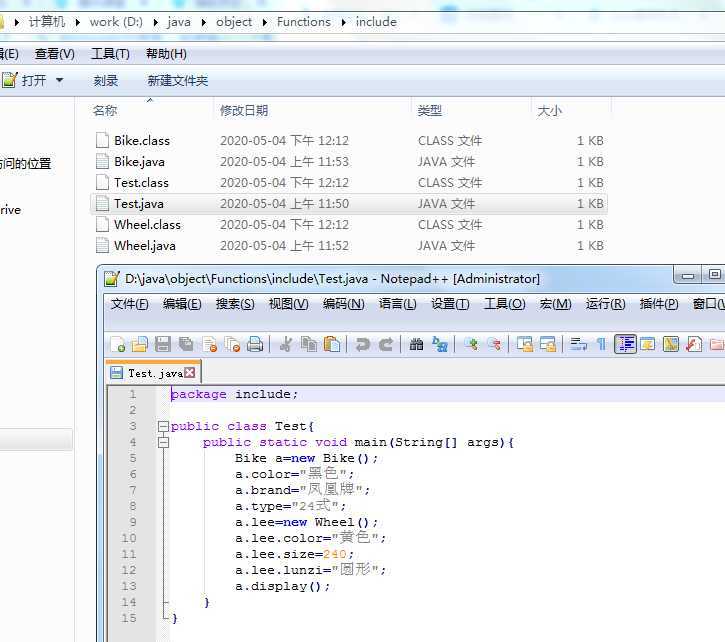Click the 新建文件夹 button

(177, 81)
